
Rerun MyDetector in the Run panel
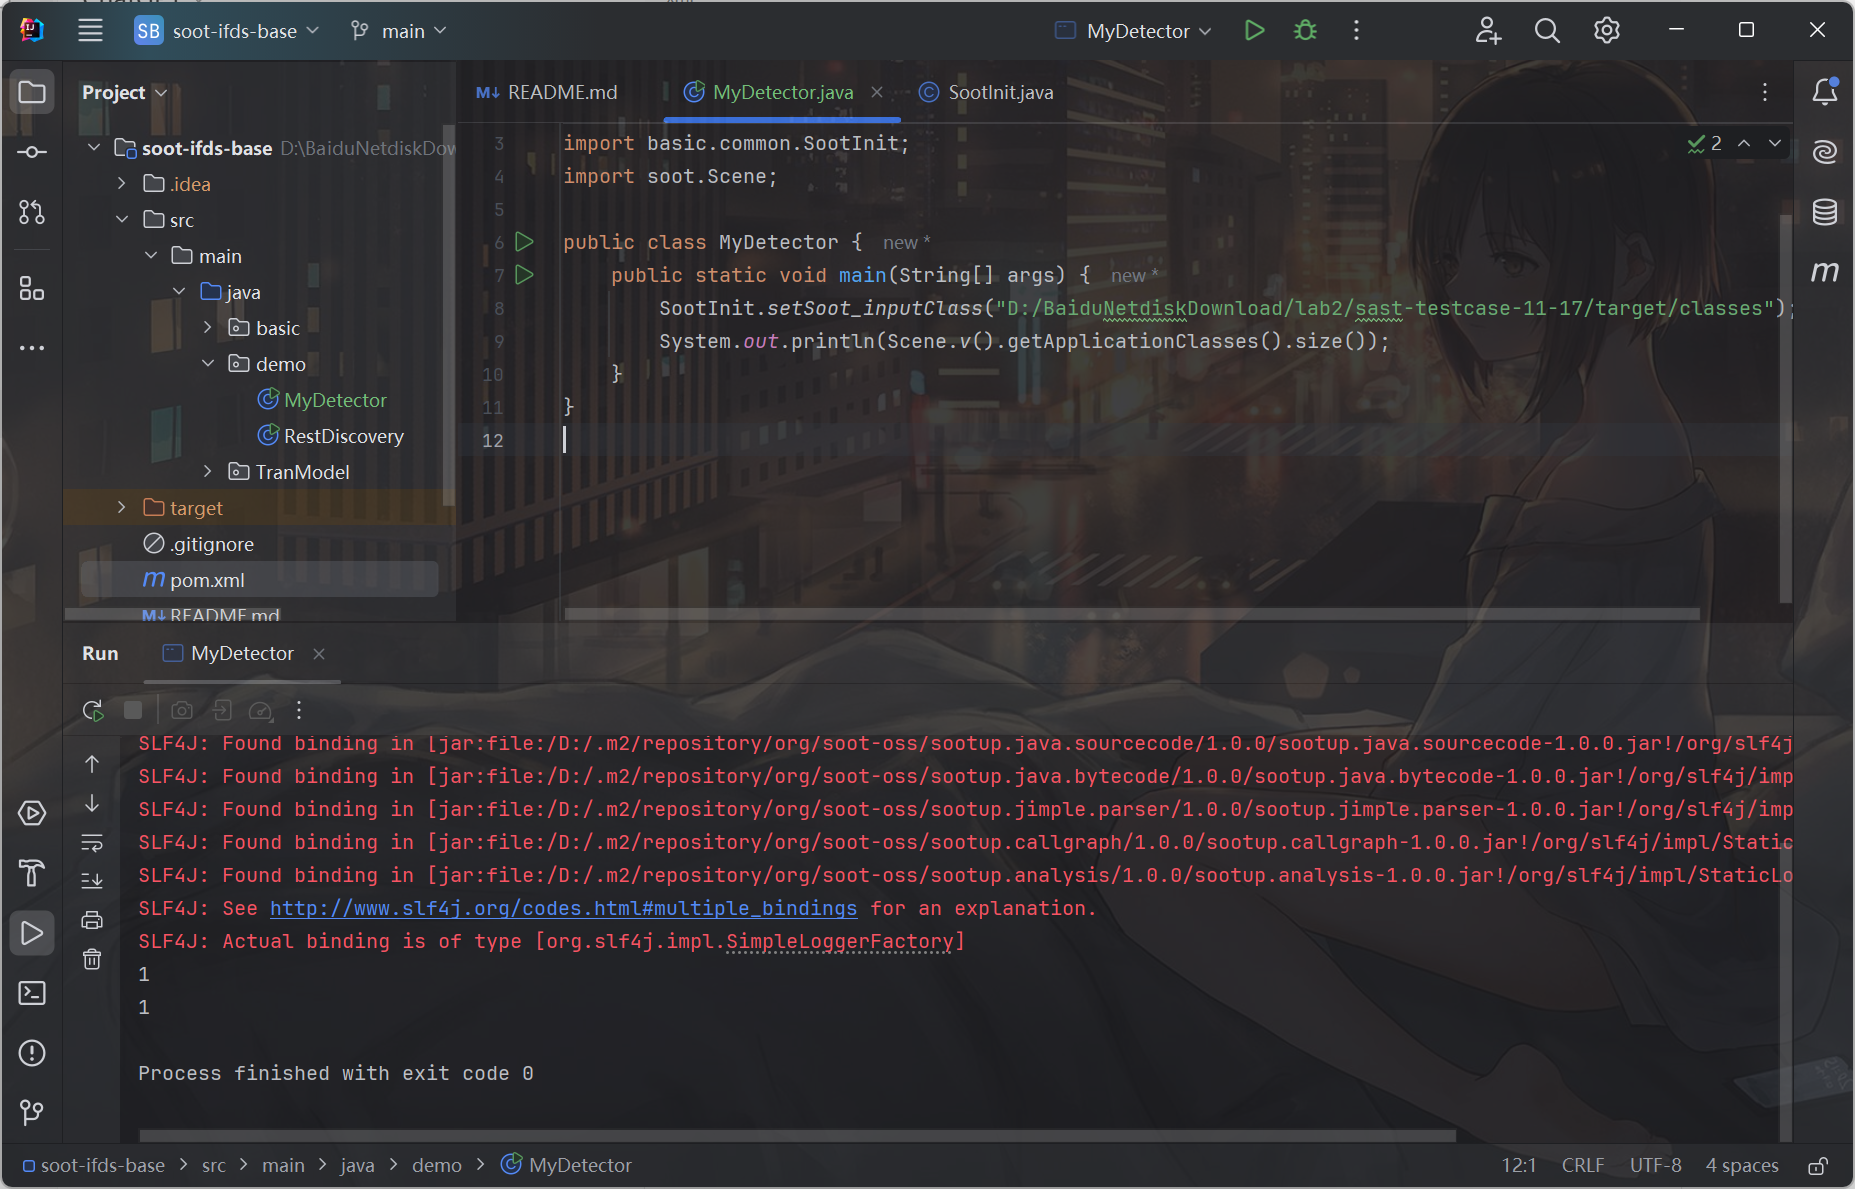point(92,710)
